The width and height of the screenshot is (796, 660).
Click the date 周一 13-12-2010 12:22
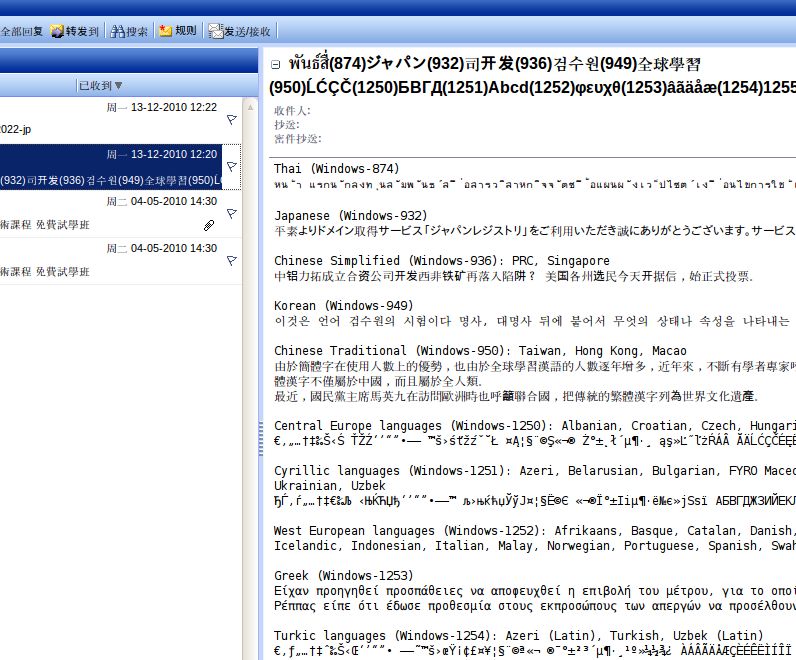161,107
